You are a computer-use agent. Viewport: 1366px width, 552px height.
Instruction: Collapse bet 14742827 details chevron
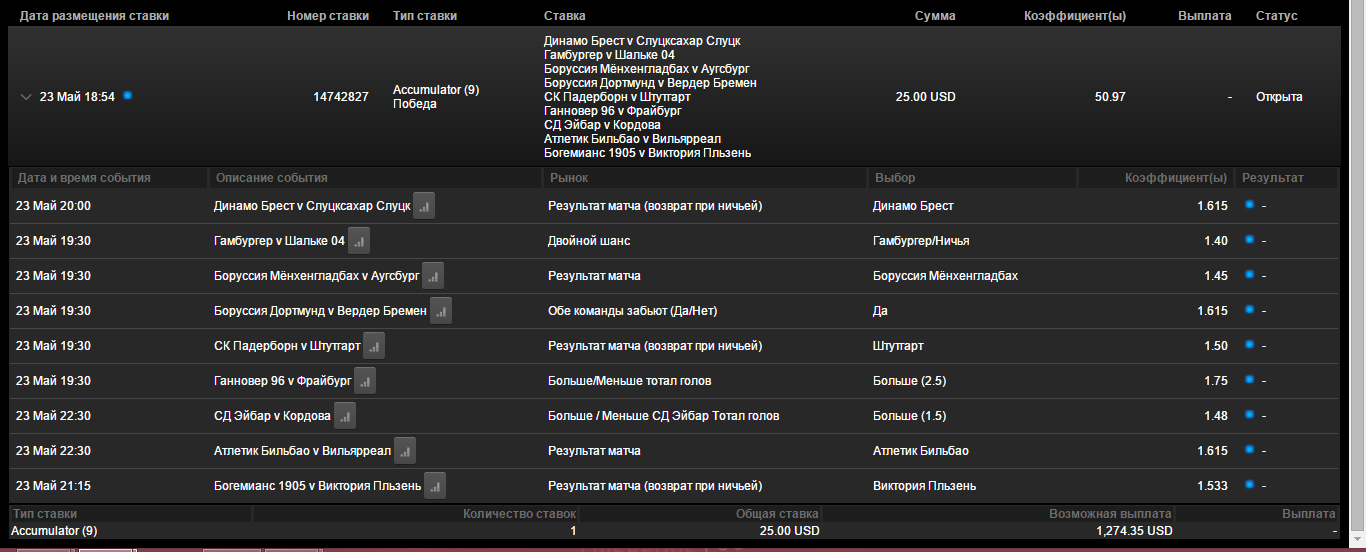pos(26,98)
